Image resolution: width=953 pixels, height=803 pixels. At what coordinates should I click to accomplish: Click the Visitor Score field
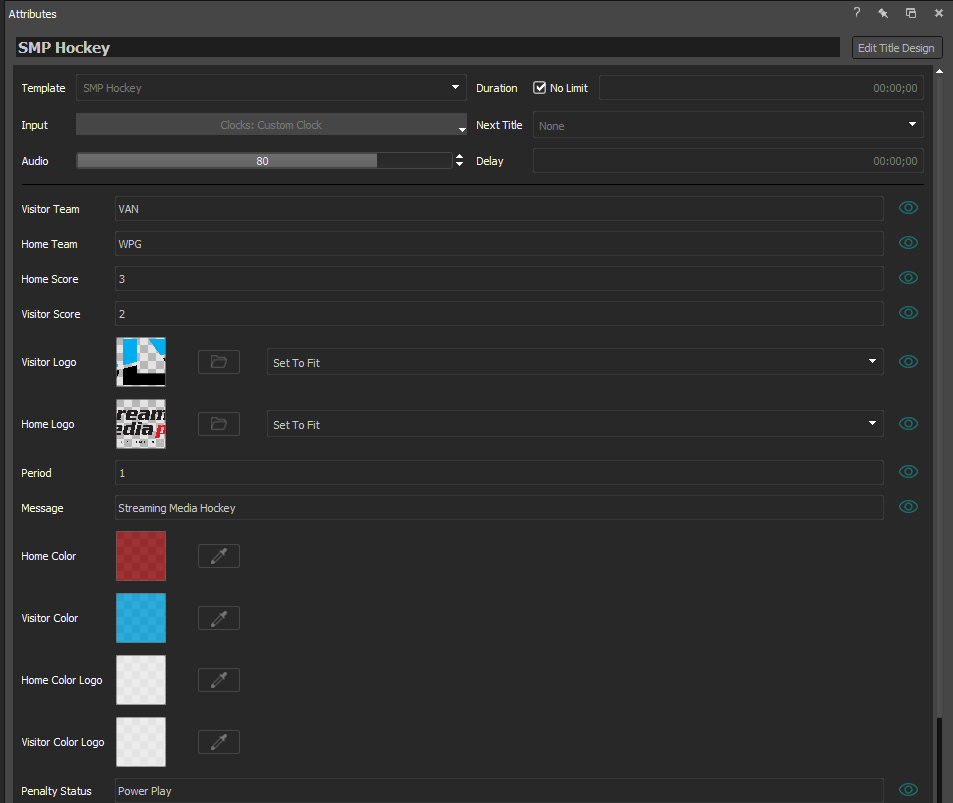pos(499,314)
